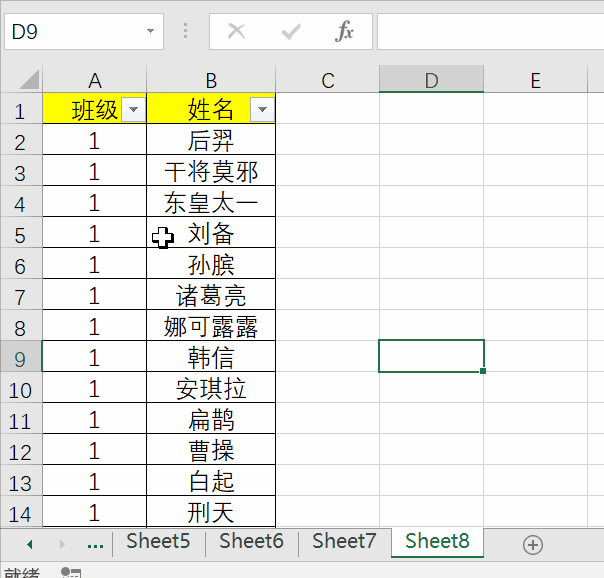This screenshot has width=604, height=578.
Task: Click the confirm checkmark icon in formula bar
Action: click(291, 32)
